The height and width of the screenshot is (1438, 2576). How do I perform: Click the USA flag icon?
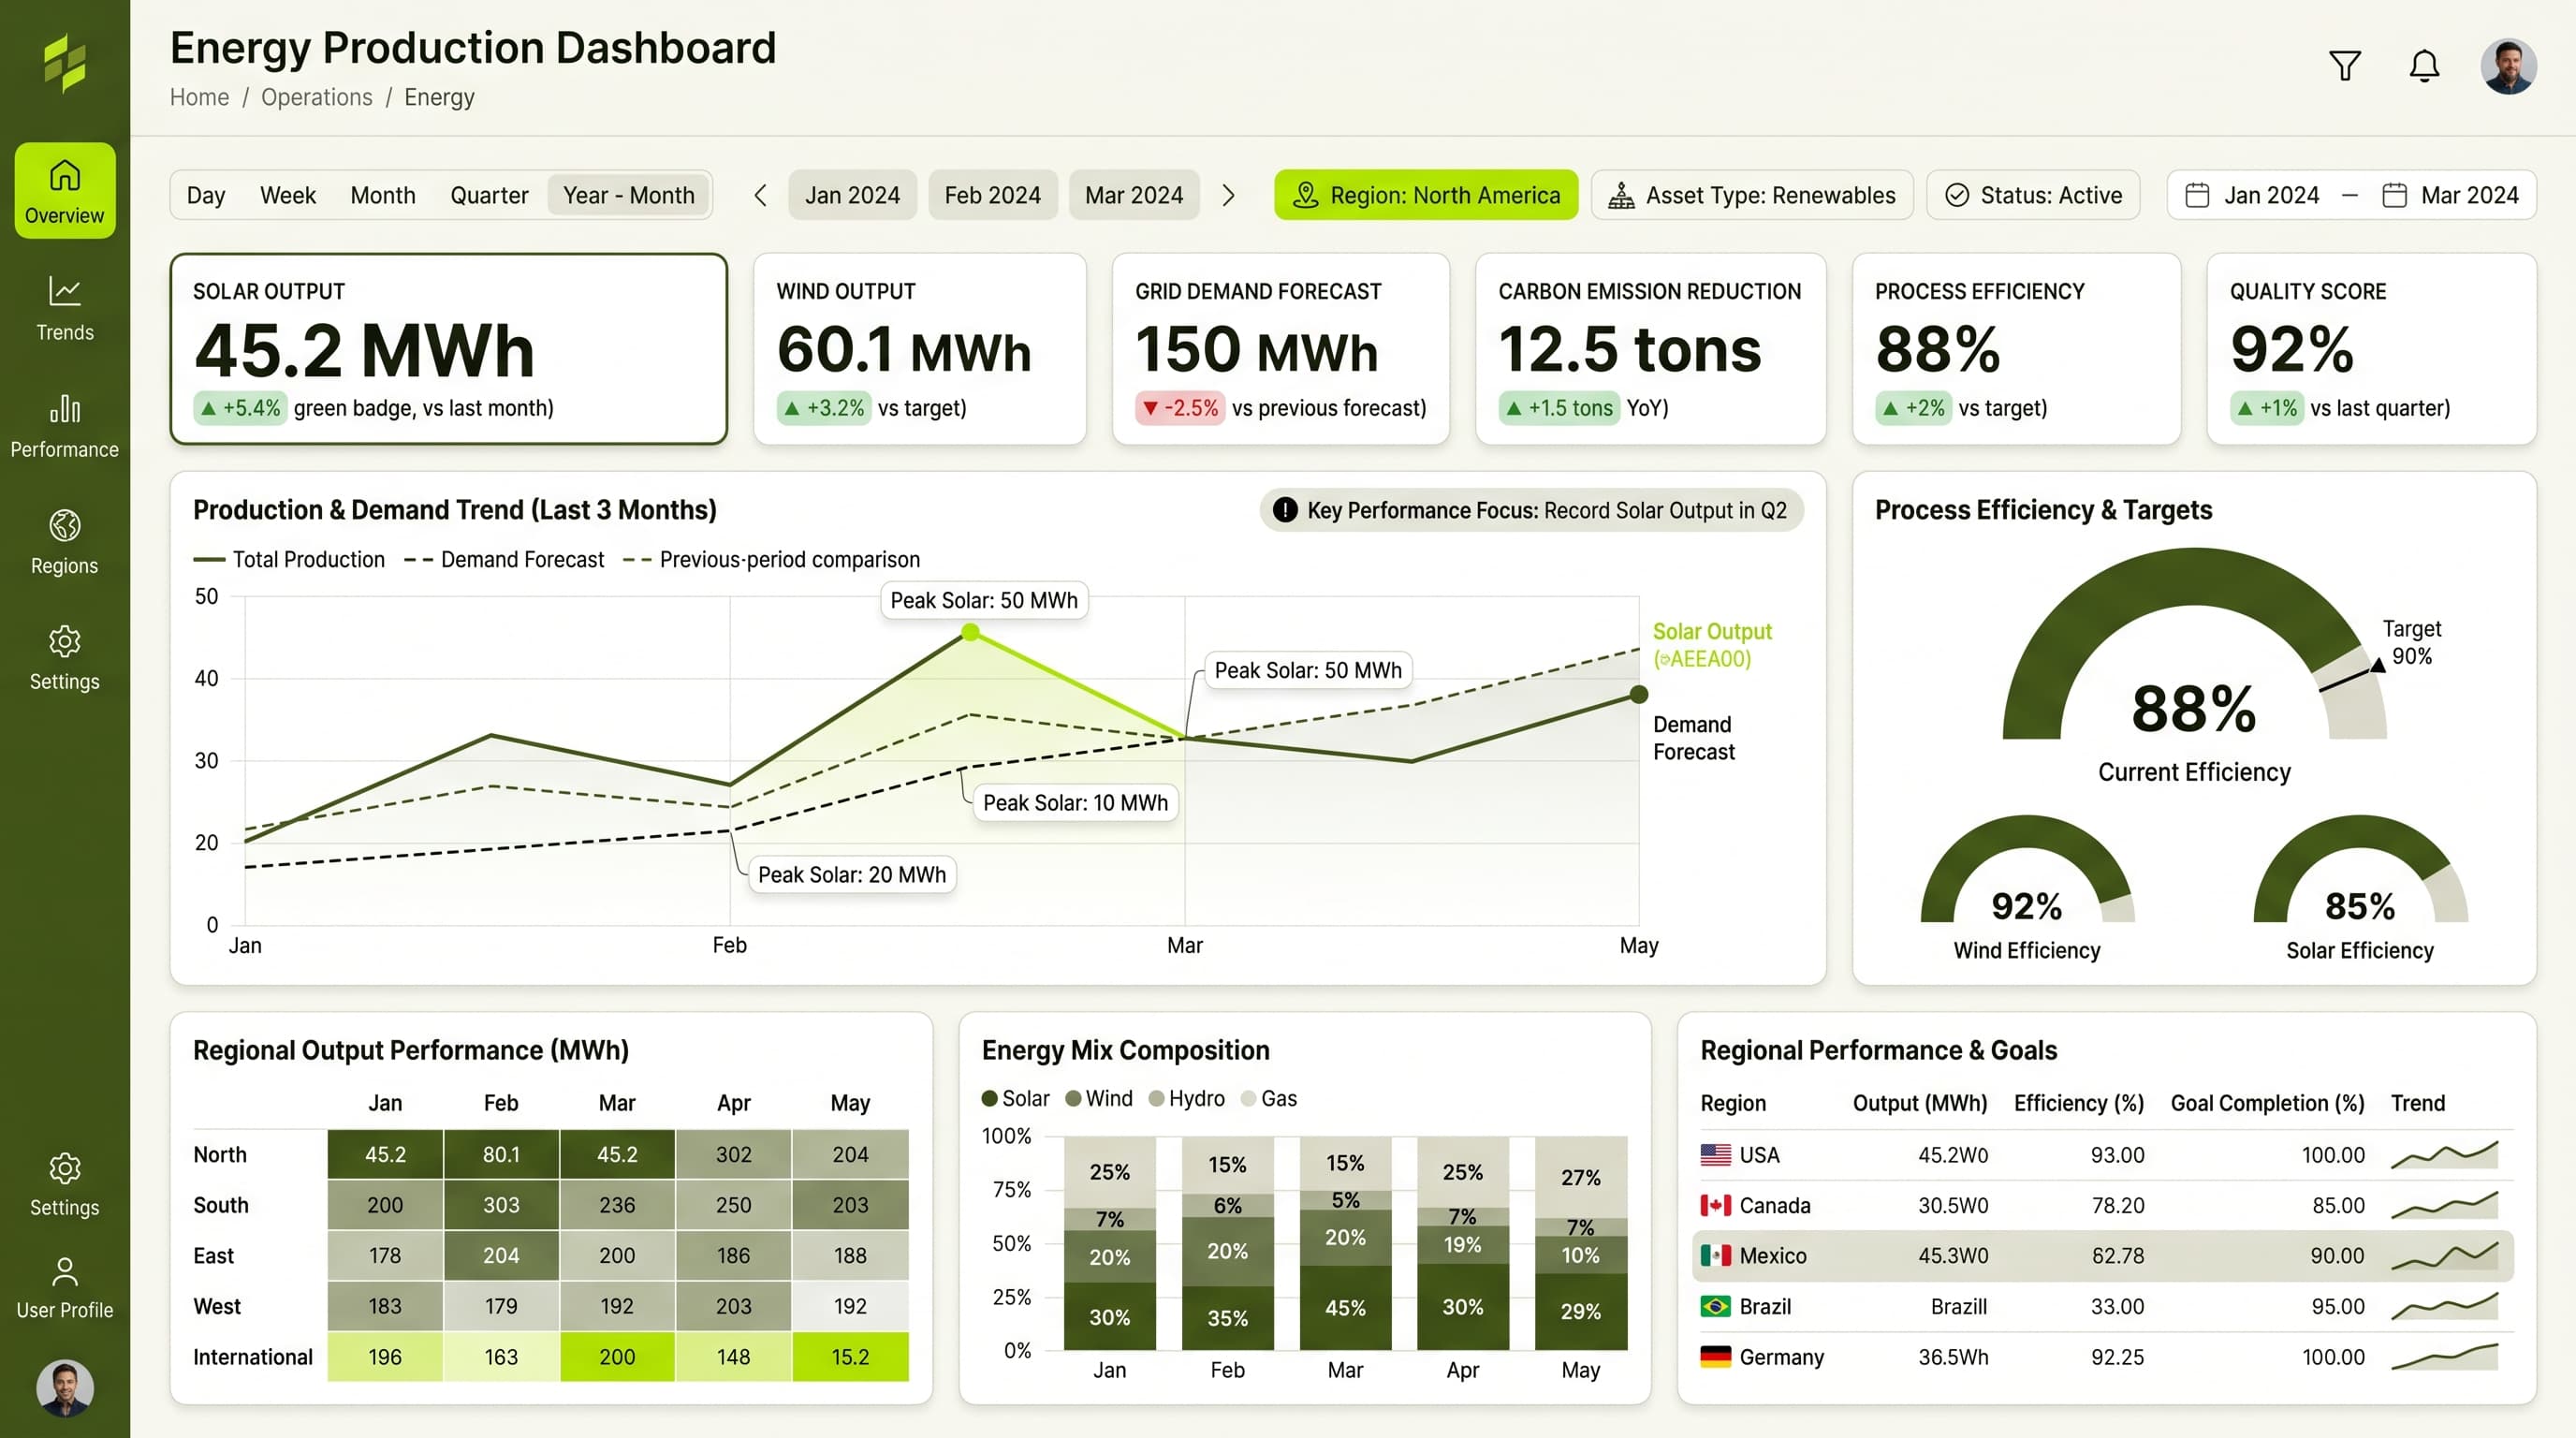click(1716, 1155)
